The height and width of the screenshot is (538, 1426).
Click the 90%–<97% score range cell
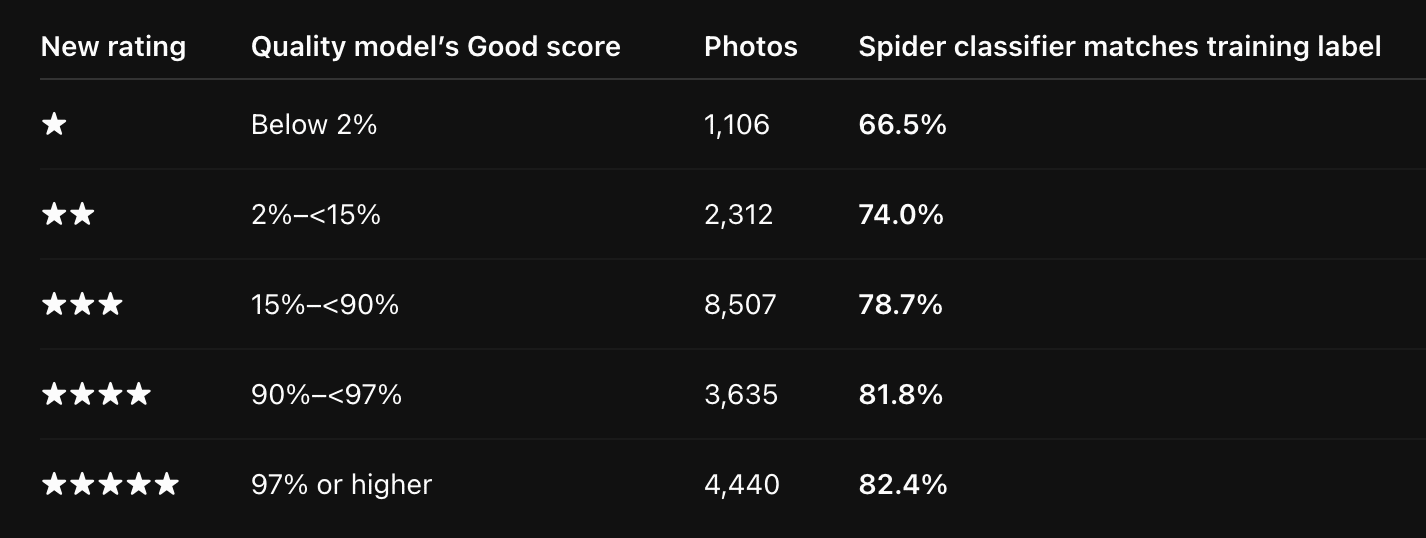tap(327, 395)
